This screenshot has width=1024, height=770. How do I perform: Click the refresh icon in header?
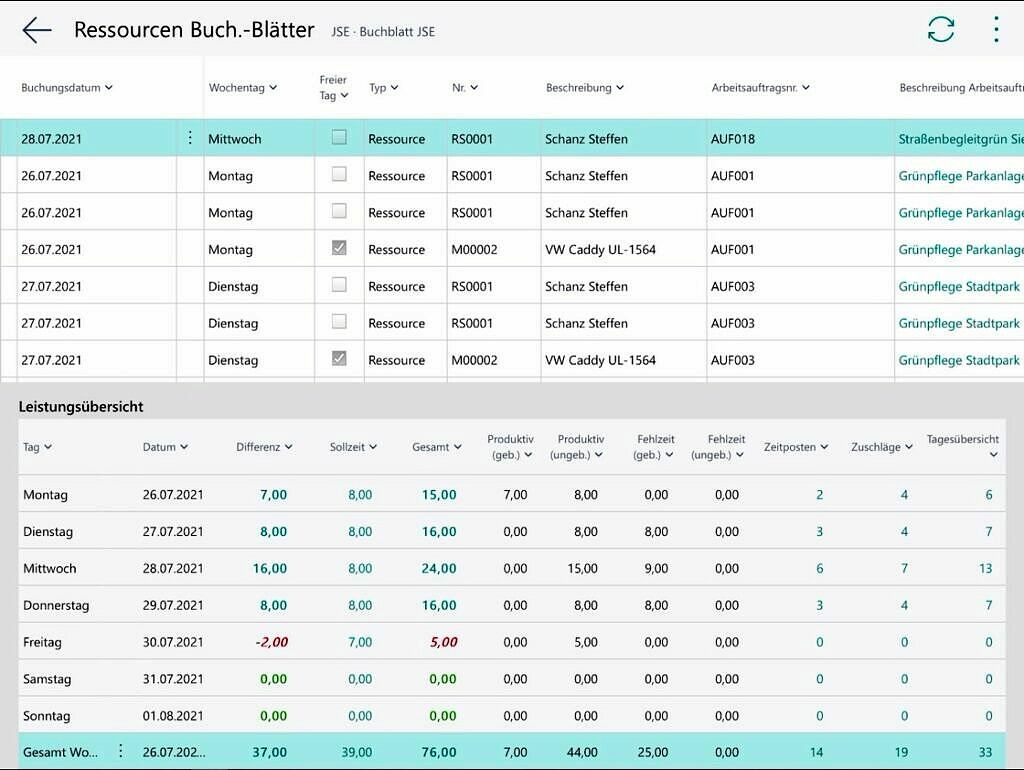(x=940, y=30)
